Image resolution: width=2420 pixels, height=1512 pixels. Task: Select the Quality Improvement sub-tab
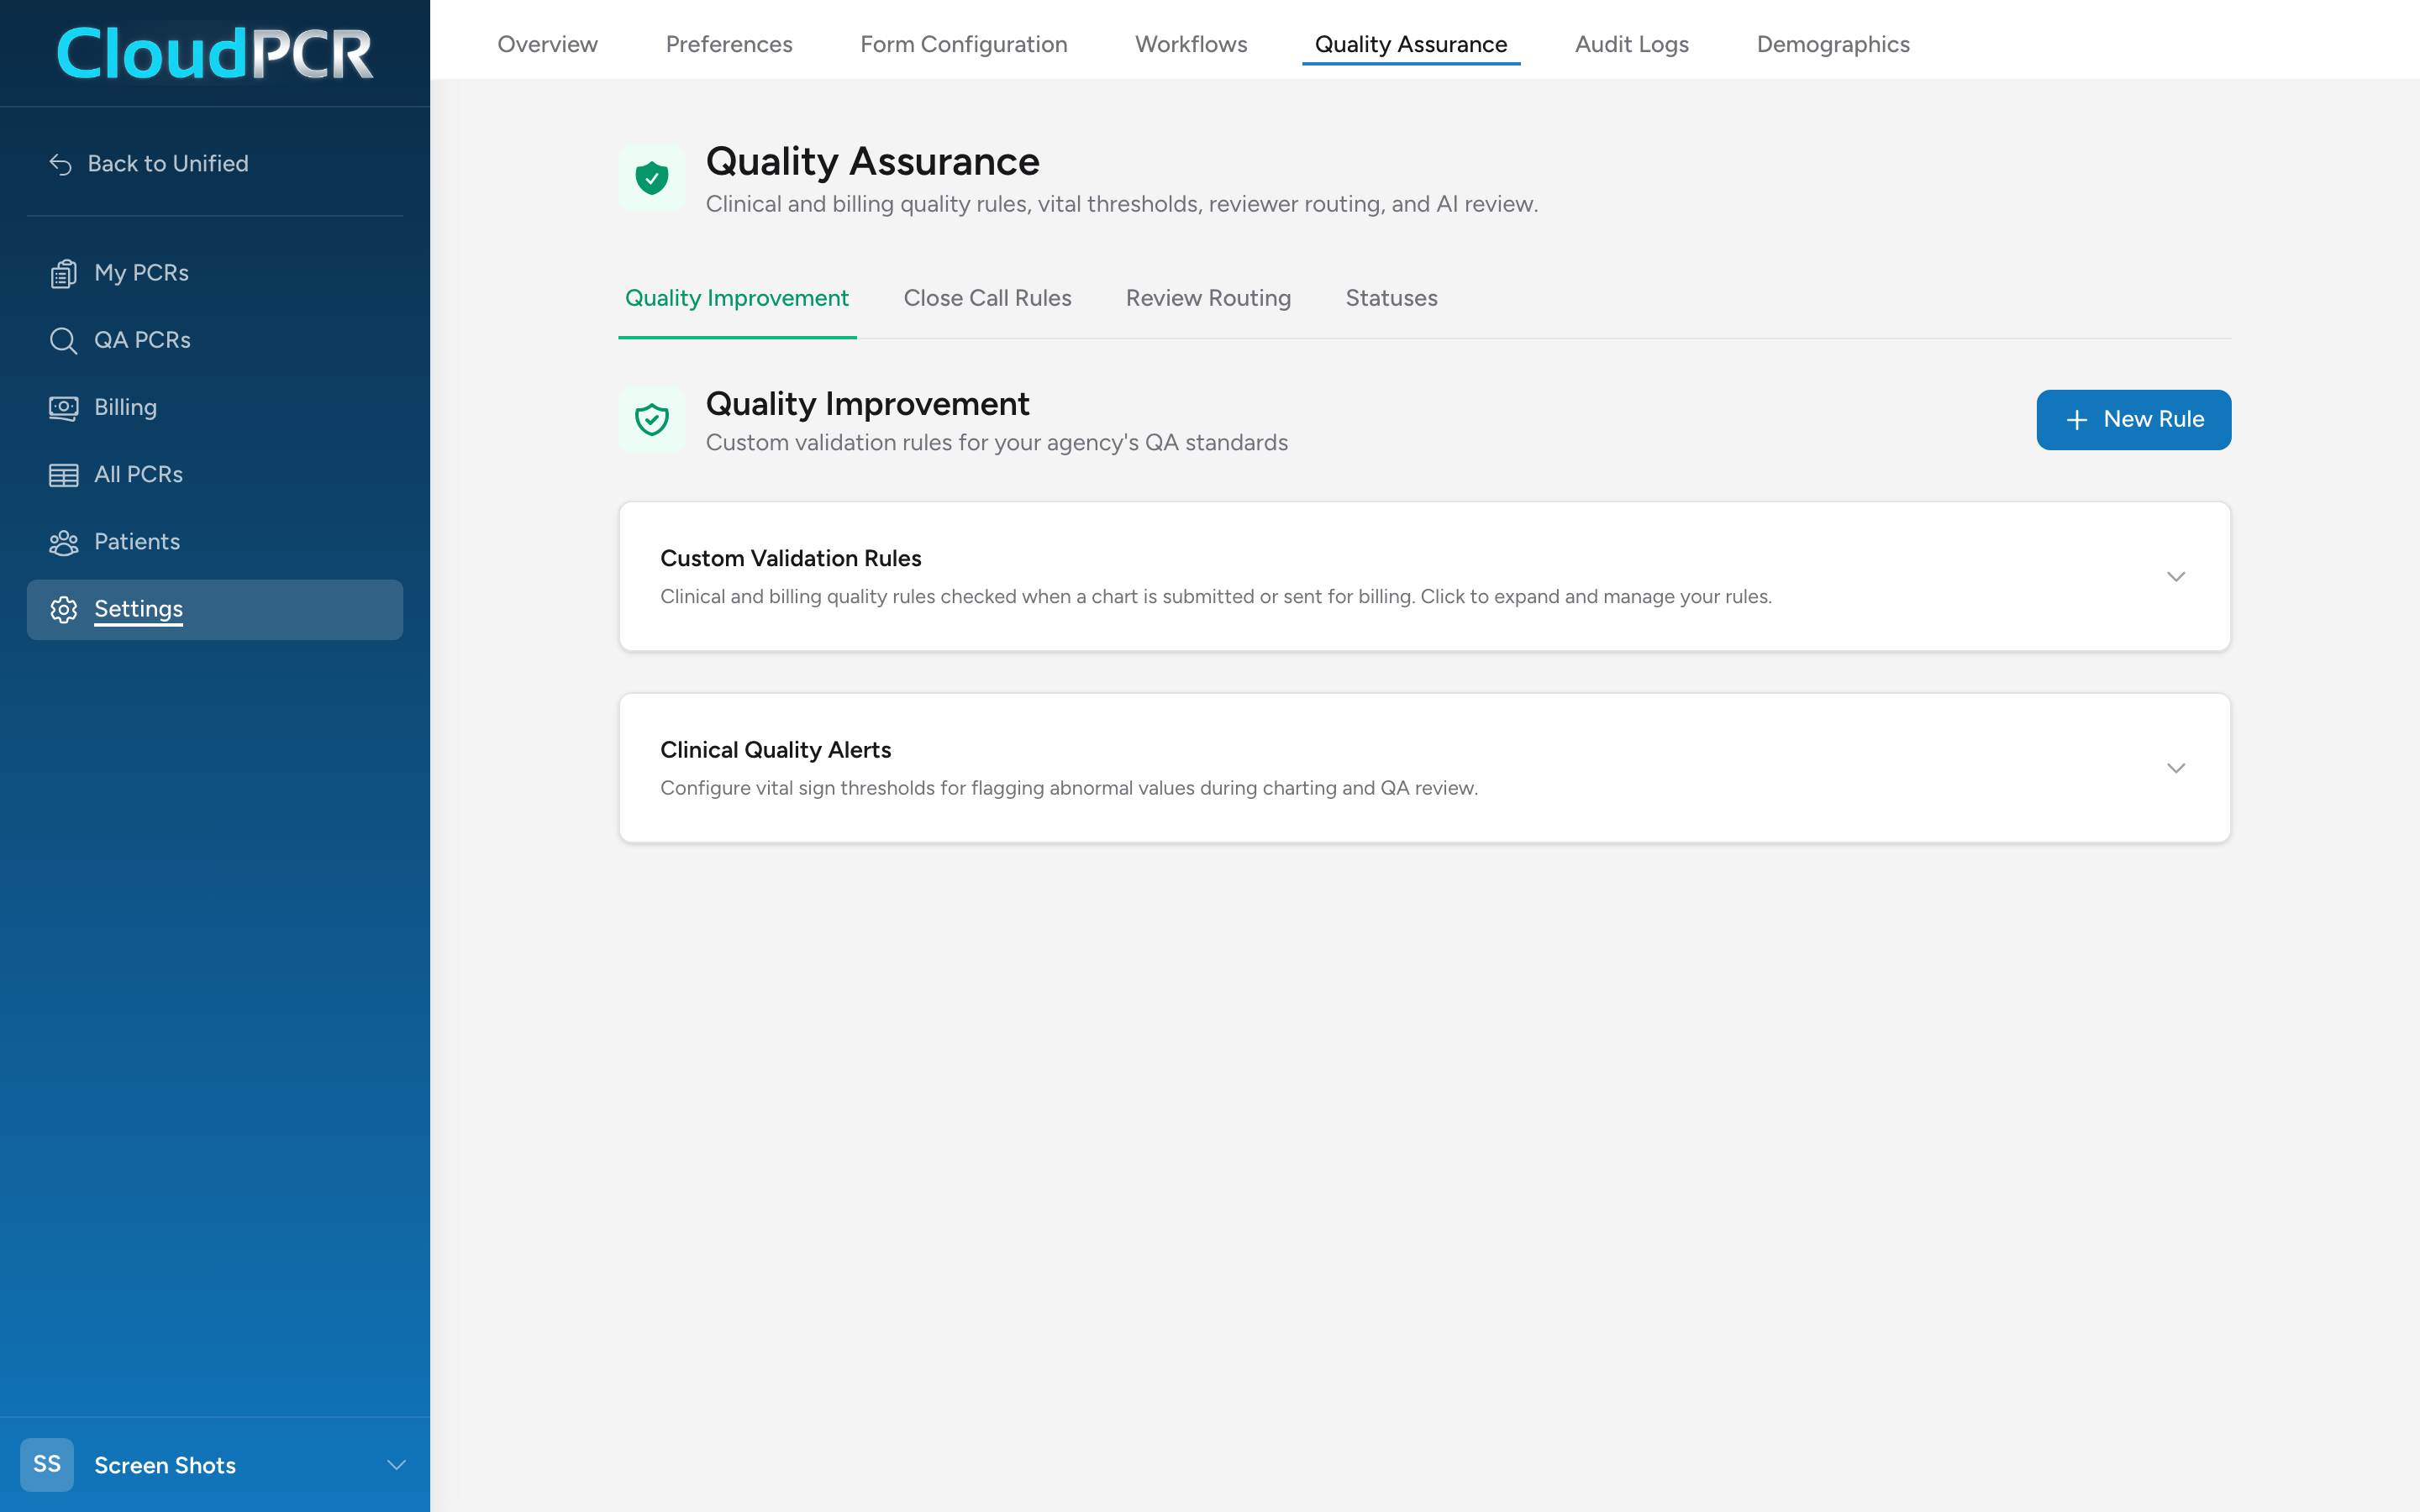pos(736,298)
